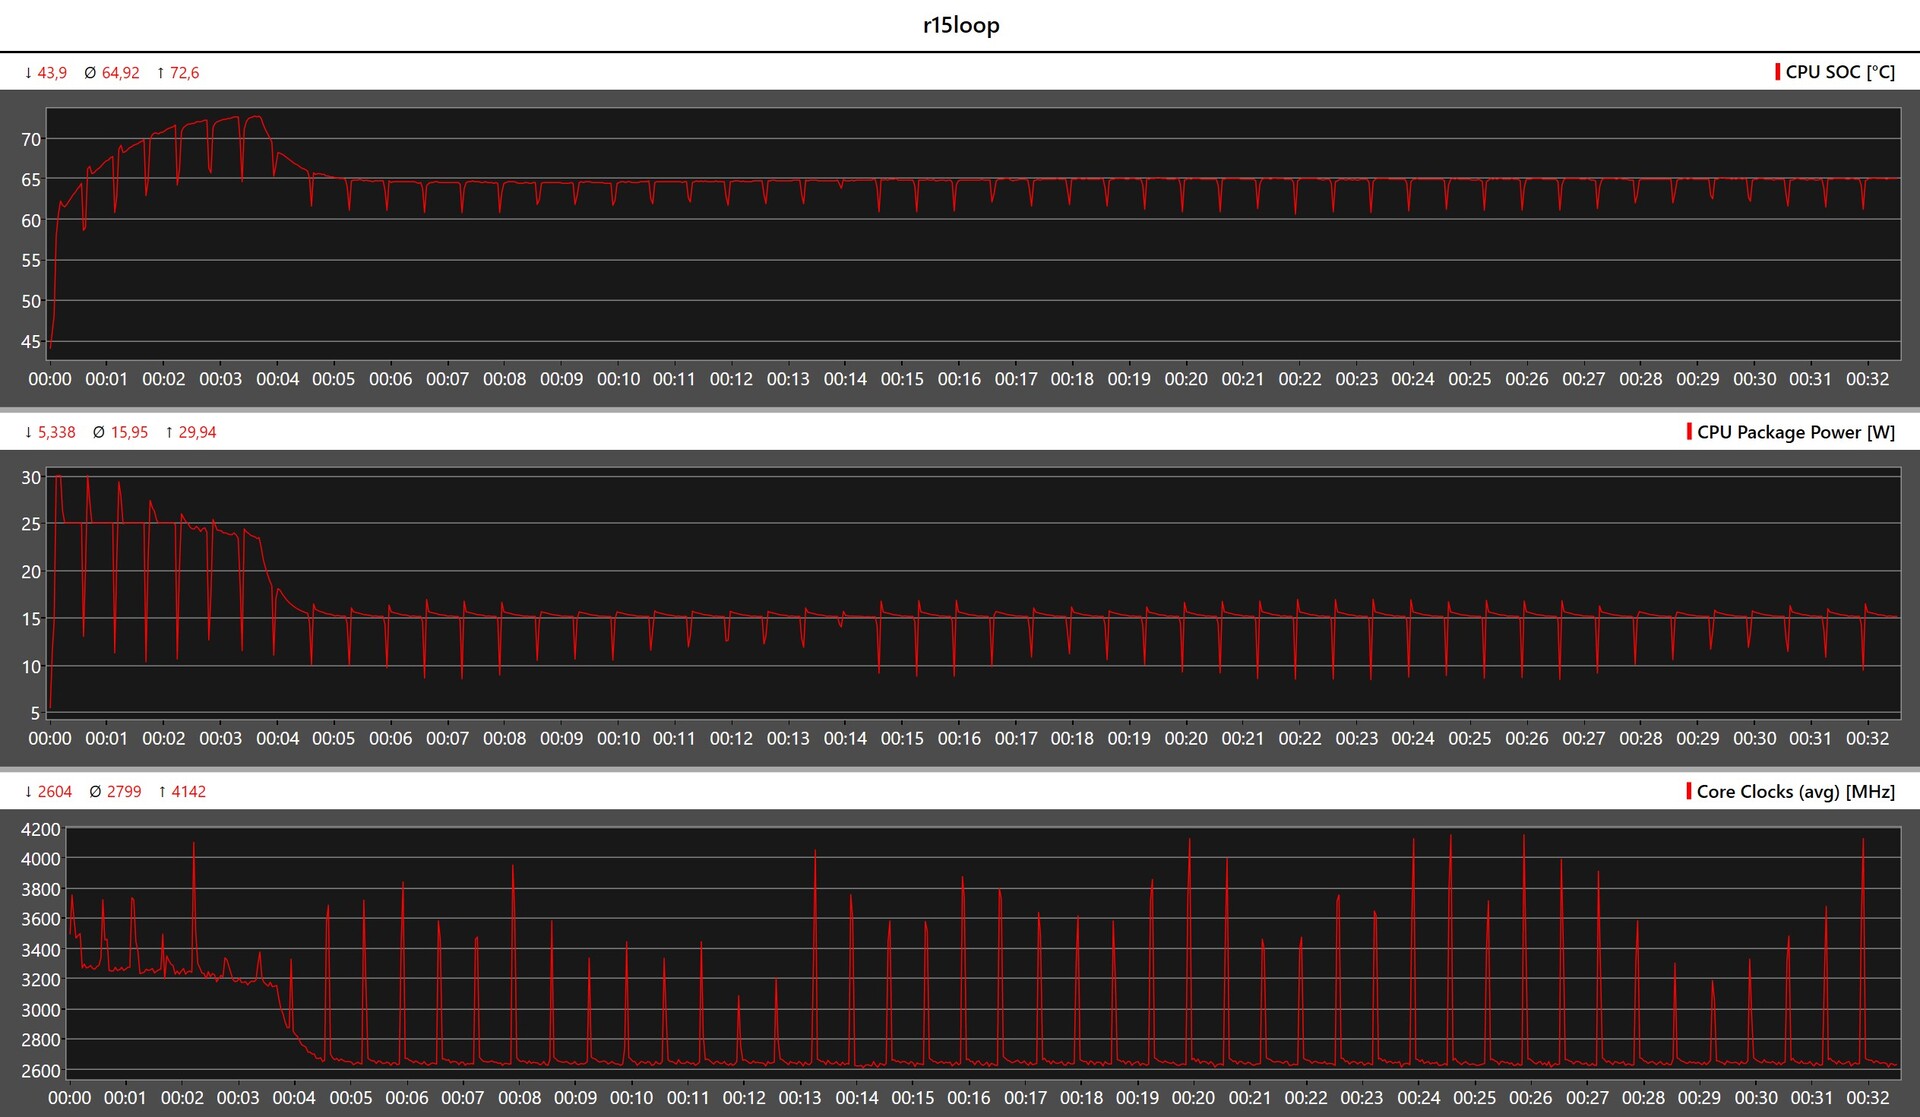Click the CPU SOC [°C] legend label
Screen dimensions: 1920x1117
point(1840,72)
